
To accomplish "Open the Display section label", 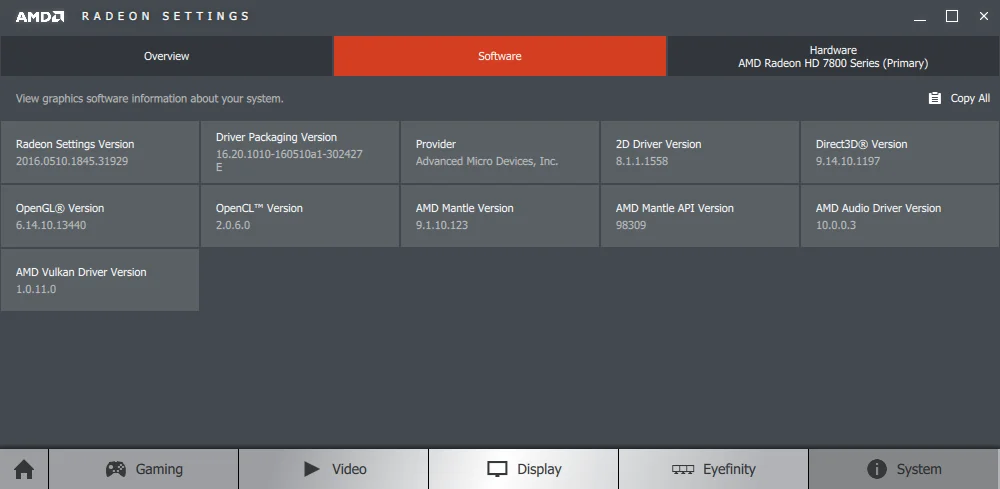I will click(540, 469).
